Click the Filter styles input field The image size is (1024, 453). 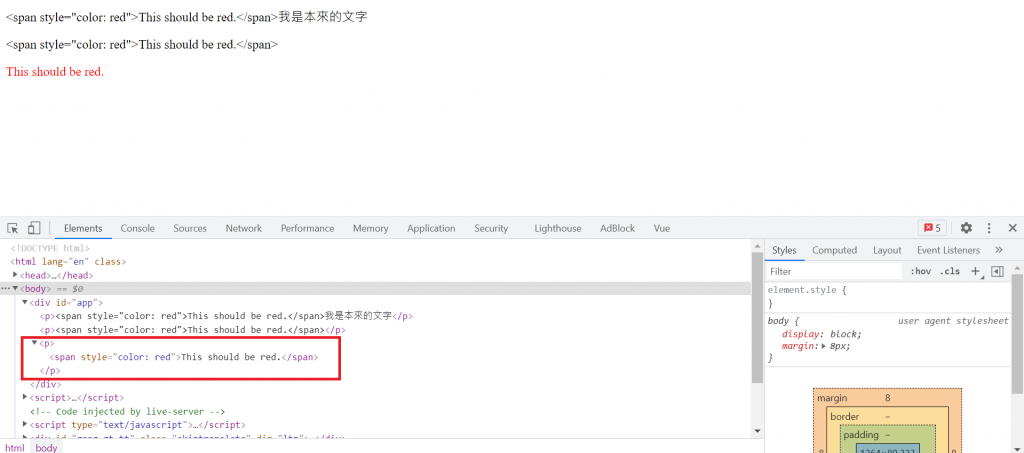pyautogui.click(x=834, y=272)
